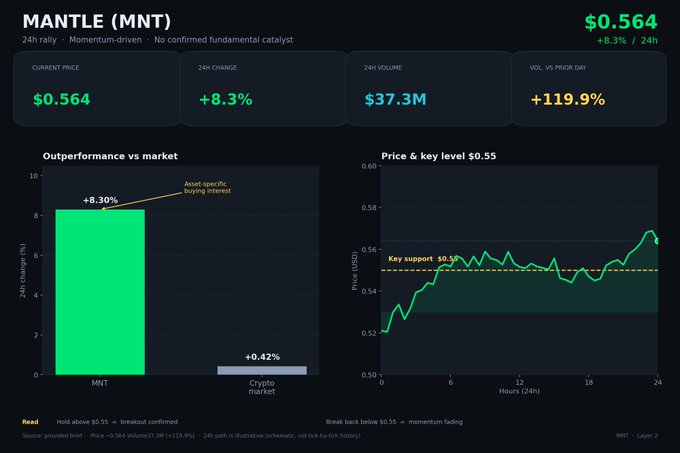Click the 'Asset-specific buying interest' annotation
680x453 pixels.
tap(207, 187)
